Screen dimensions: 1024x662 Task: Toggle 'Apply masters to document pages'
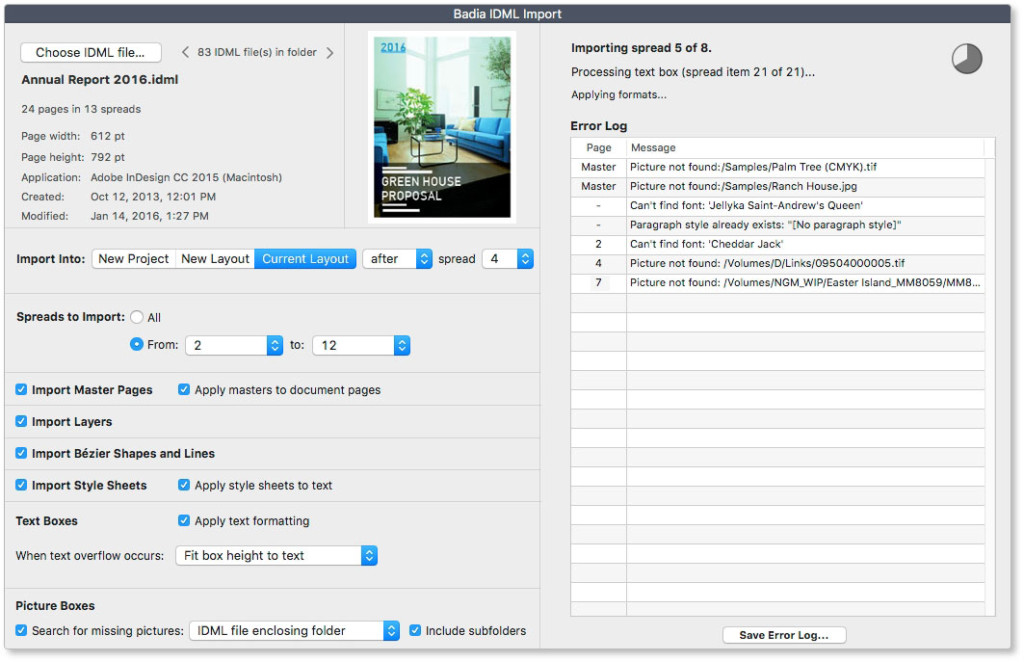coord(183,390)
